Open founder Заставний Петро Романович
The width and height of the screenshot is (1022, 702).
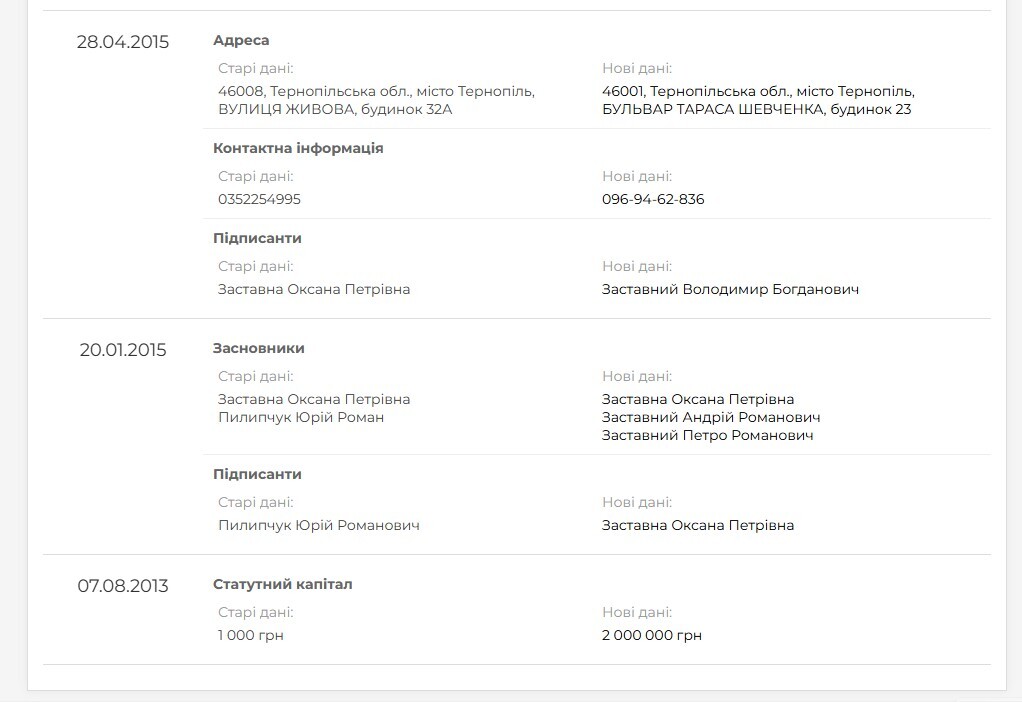coord(707,435)
